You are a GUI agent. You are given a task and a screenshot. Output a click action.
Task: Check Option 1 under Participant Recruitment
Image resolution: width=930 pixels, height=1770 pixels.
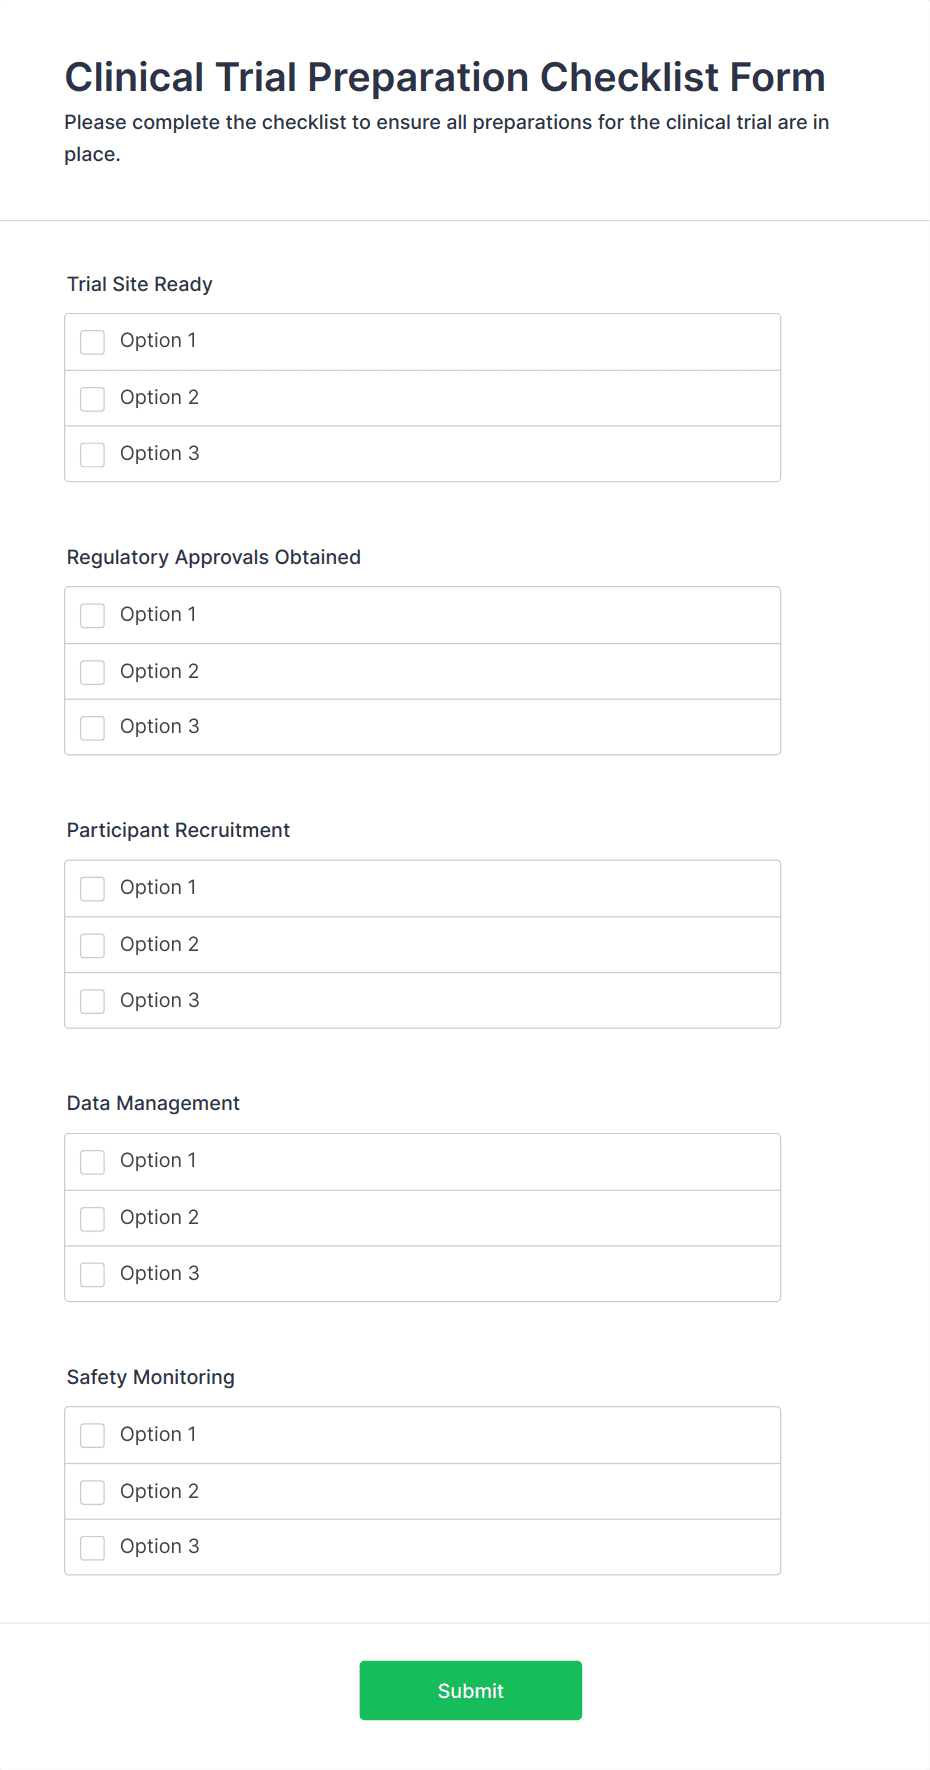coord(92,888)
